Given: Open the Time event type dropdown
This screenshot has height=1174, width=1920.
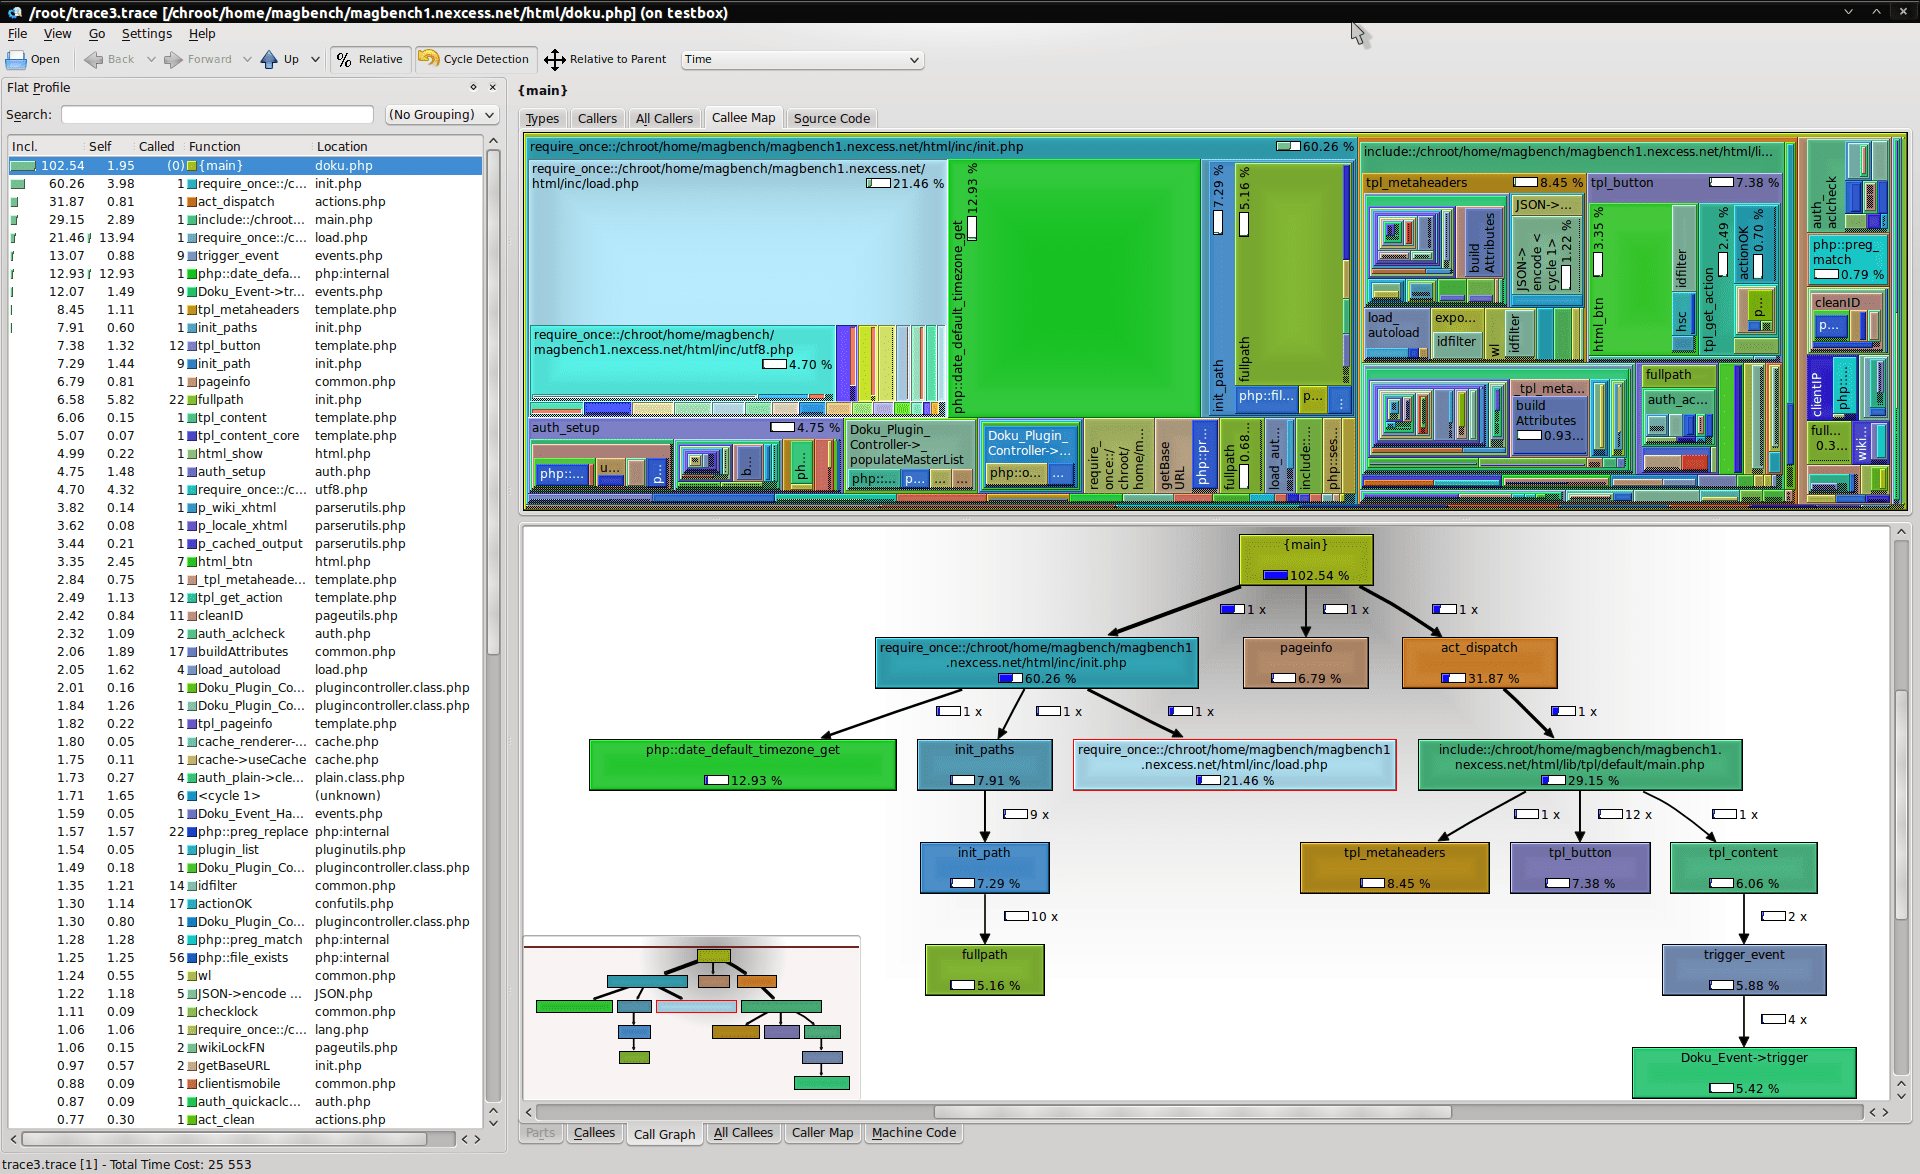Looking at the screenshot, I should point(802,60).
